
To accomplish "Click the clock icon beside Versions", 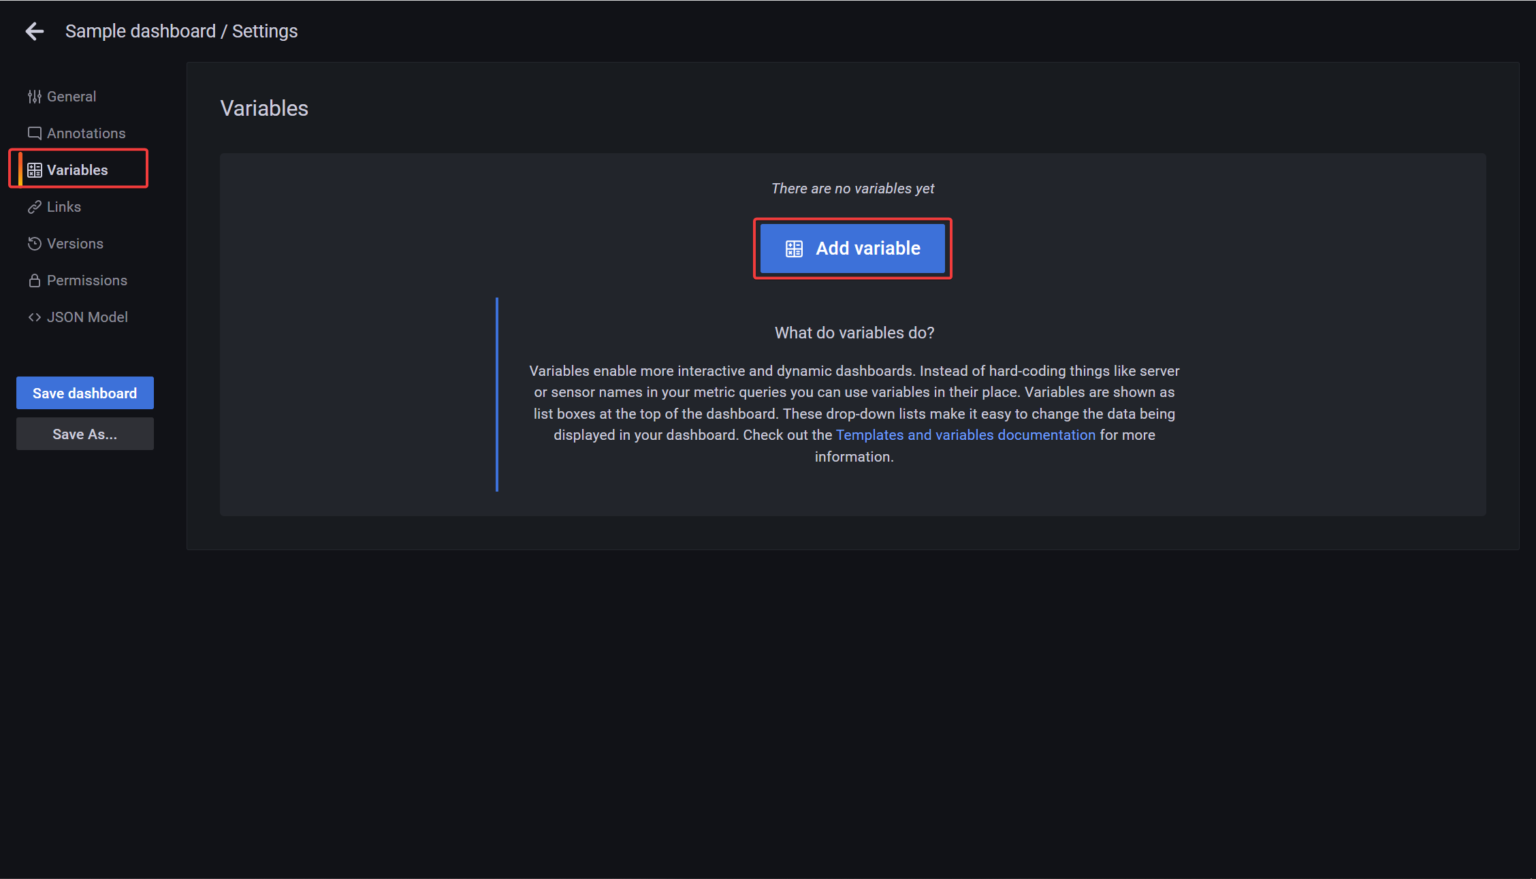I will pos(34,243).
